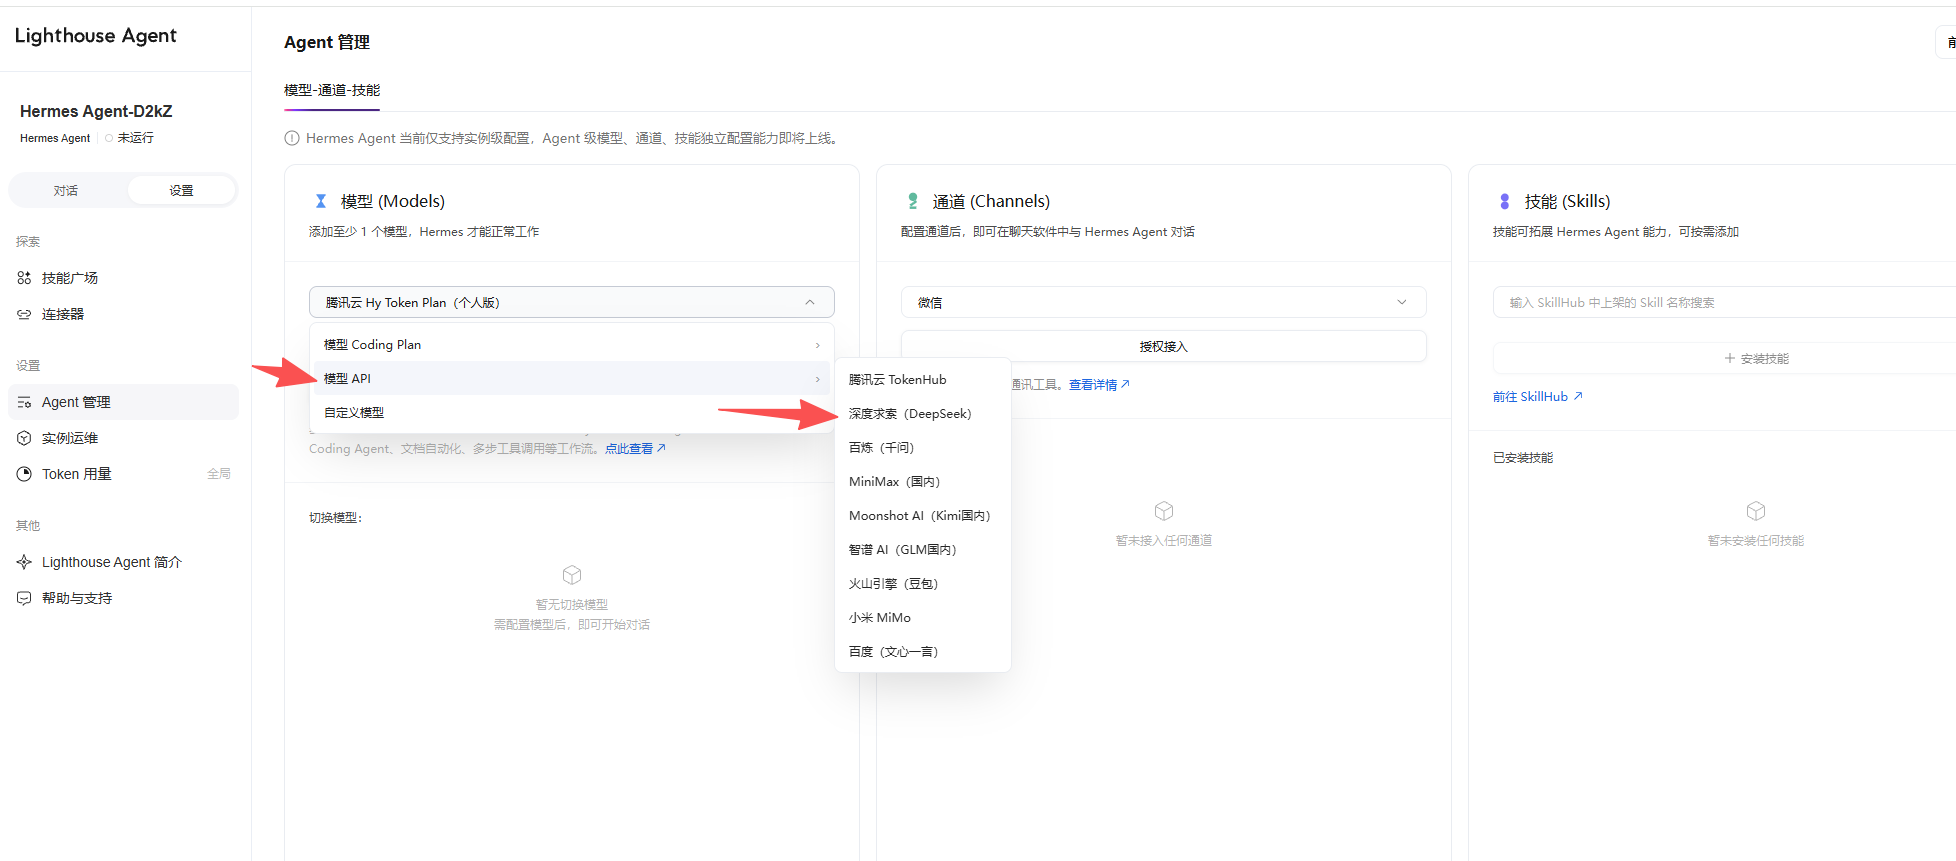Choose 百度 (文心一言) from submenu
The width and height of the screenshot is (1956, 861).
click(x=923, y=651)
